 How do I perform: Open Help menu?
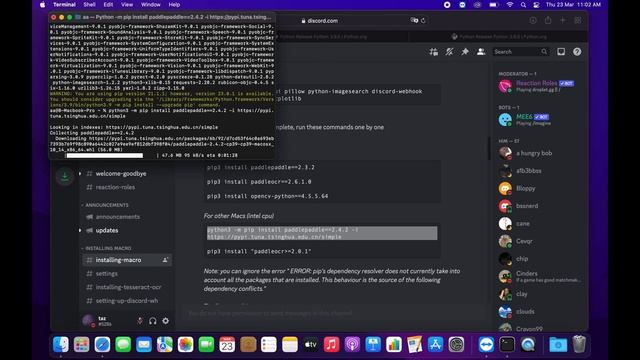click(x=174, y=4)
